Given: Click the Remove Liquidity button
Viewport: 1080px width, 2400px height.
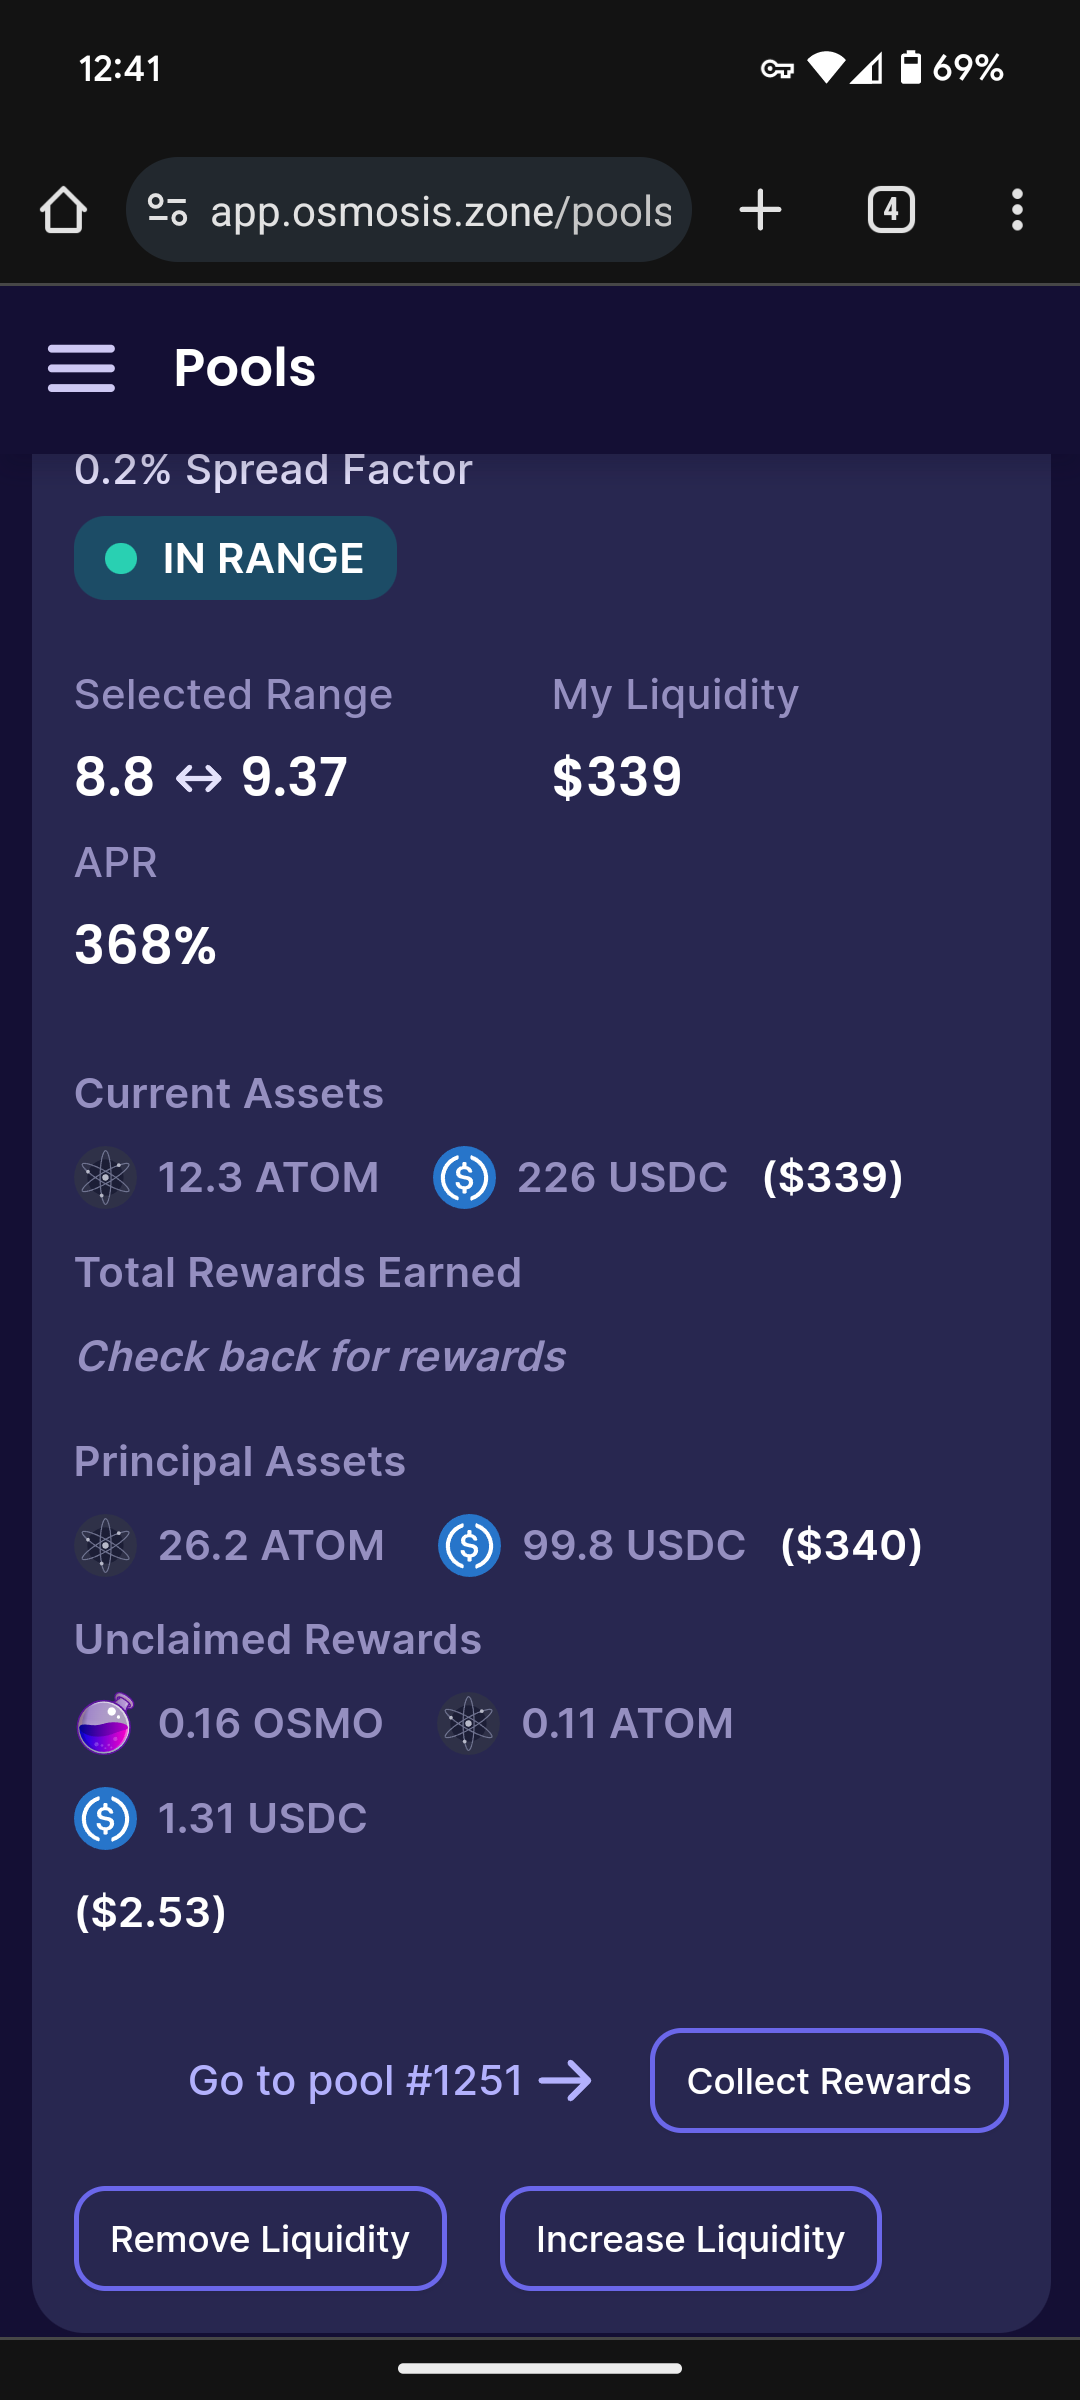Looking at the screenshot, I should coord(260,2238).
